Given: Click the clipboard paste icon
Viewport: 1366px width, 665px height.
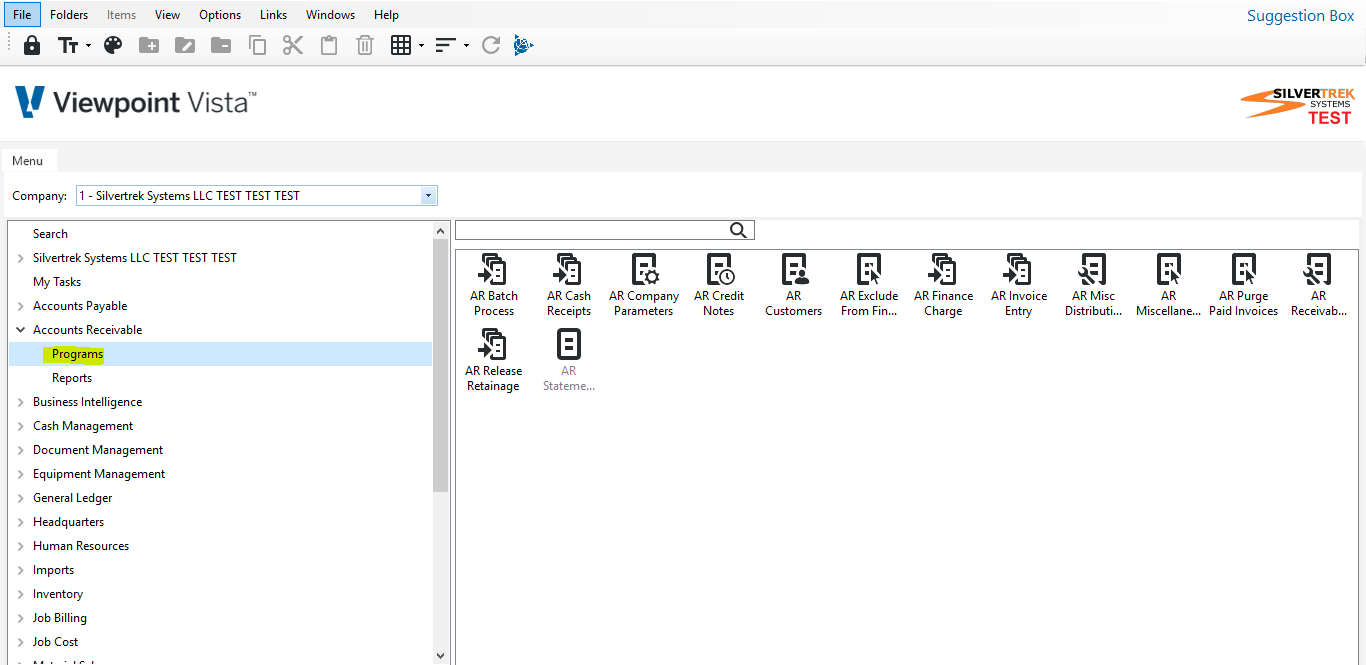Looking at the screenshot, I should pos(329,45).
